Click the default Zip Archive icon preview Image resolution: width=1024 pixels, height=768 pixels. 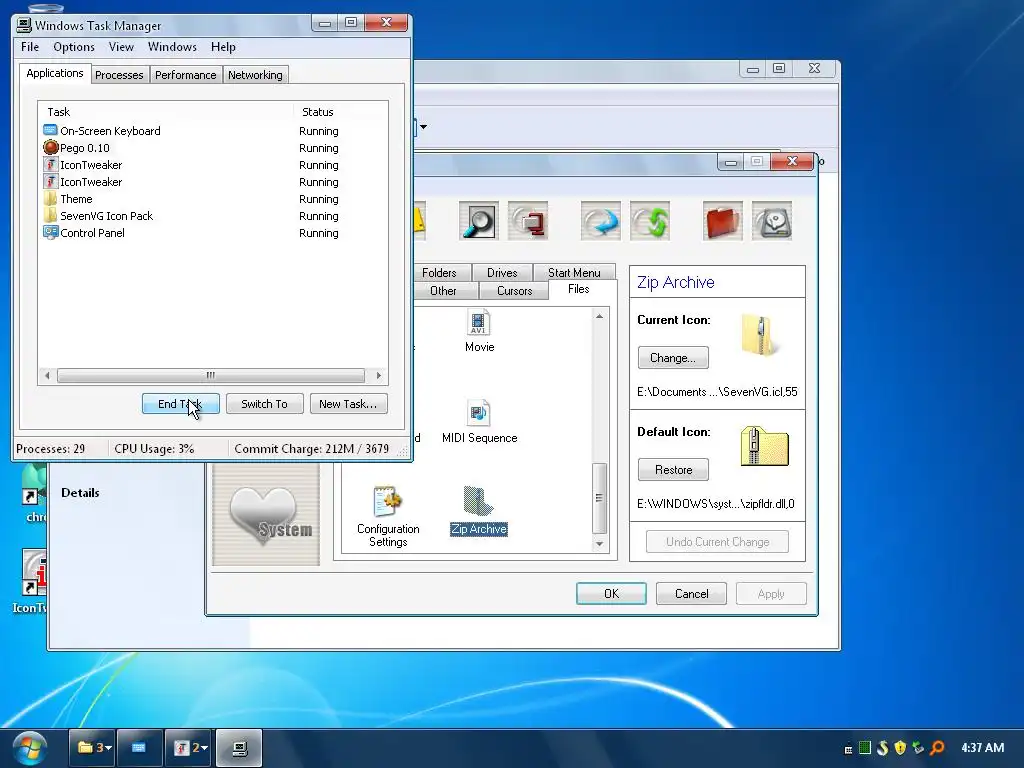pos(764,447)
